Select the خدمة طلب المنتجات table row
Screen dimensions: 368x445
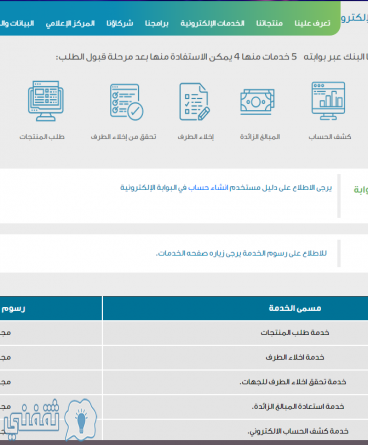[184, 333]
